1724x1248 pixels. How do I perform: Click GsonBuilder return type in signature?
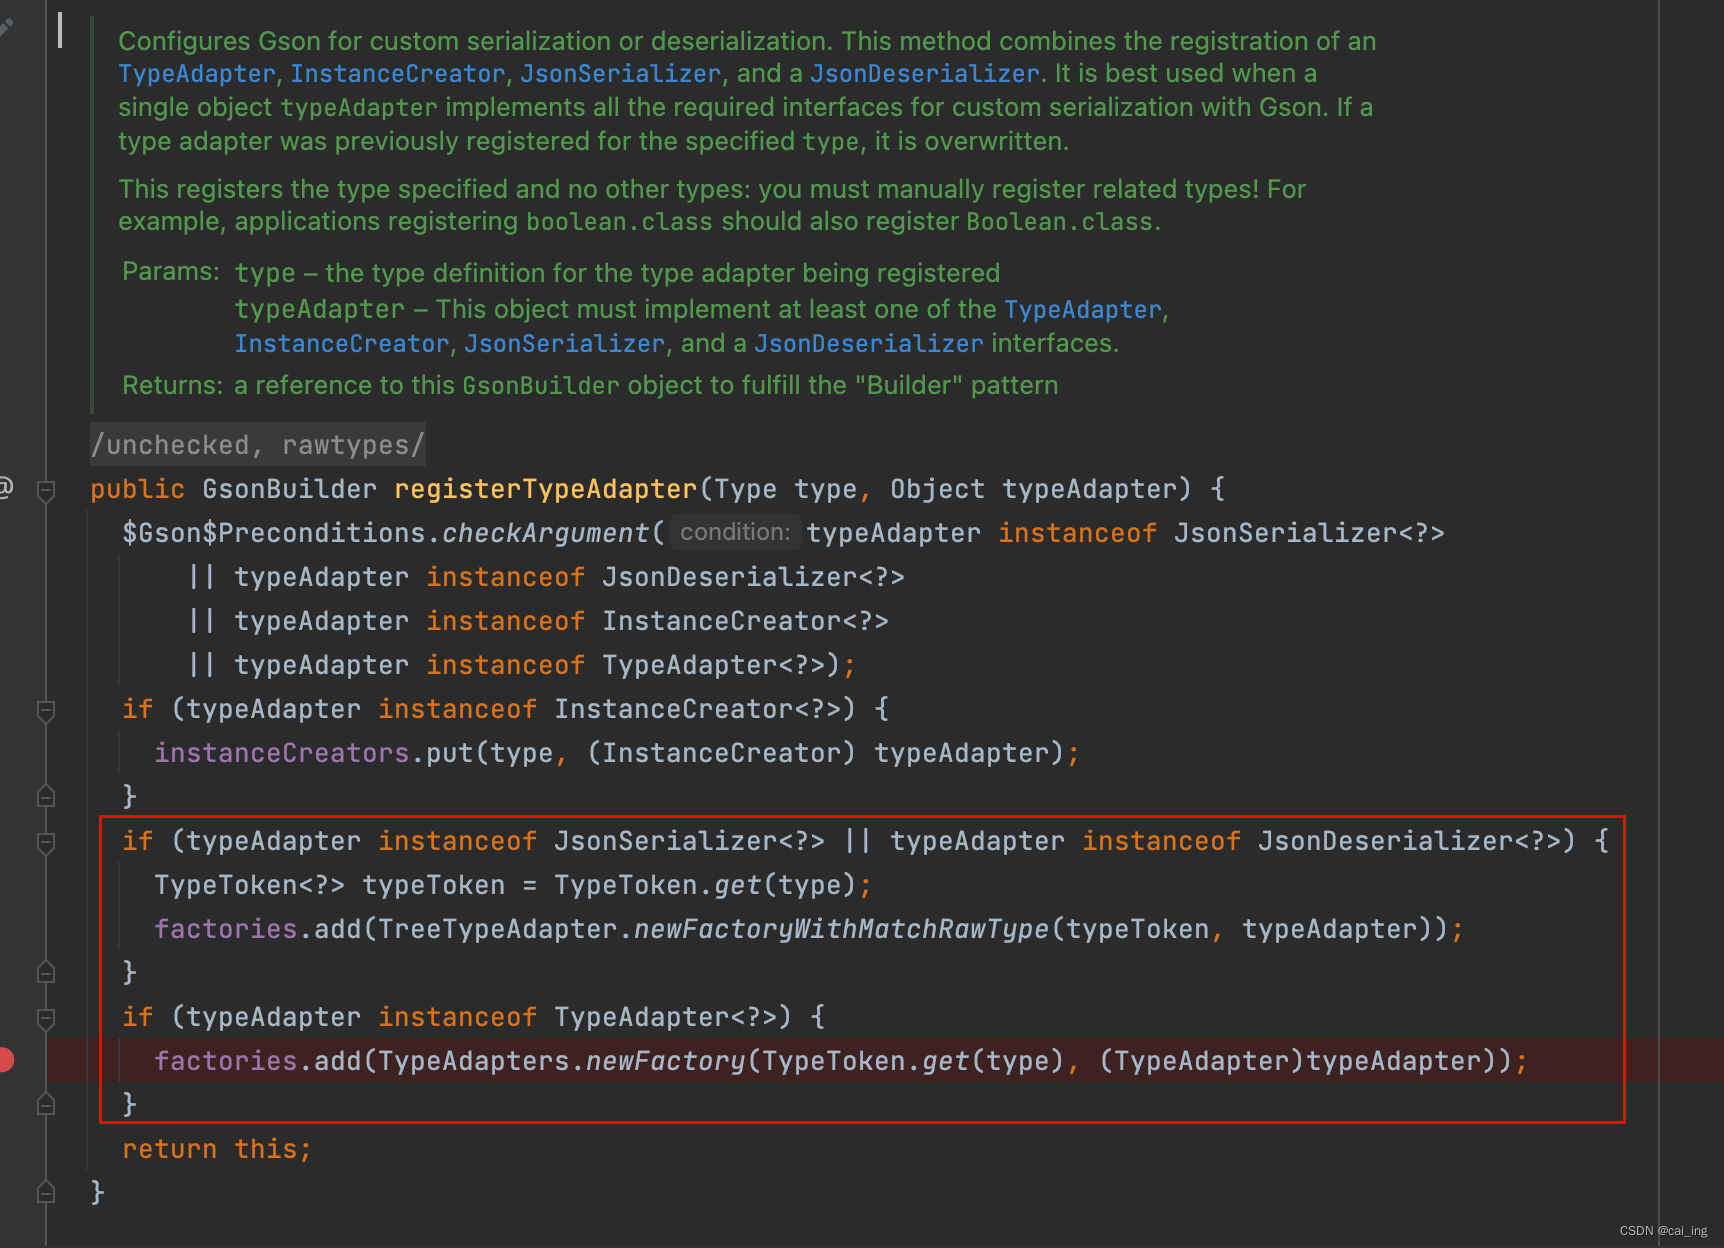pyautogui.click(x=289, y=489)
